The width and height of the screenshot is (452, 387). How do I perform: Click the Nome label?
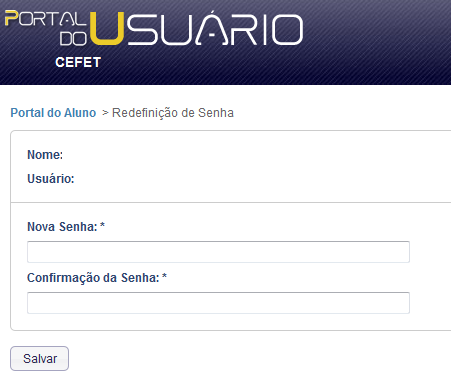coord(45,155)
